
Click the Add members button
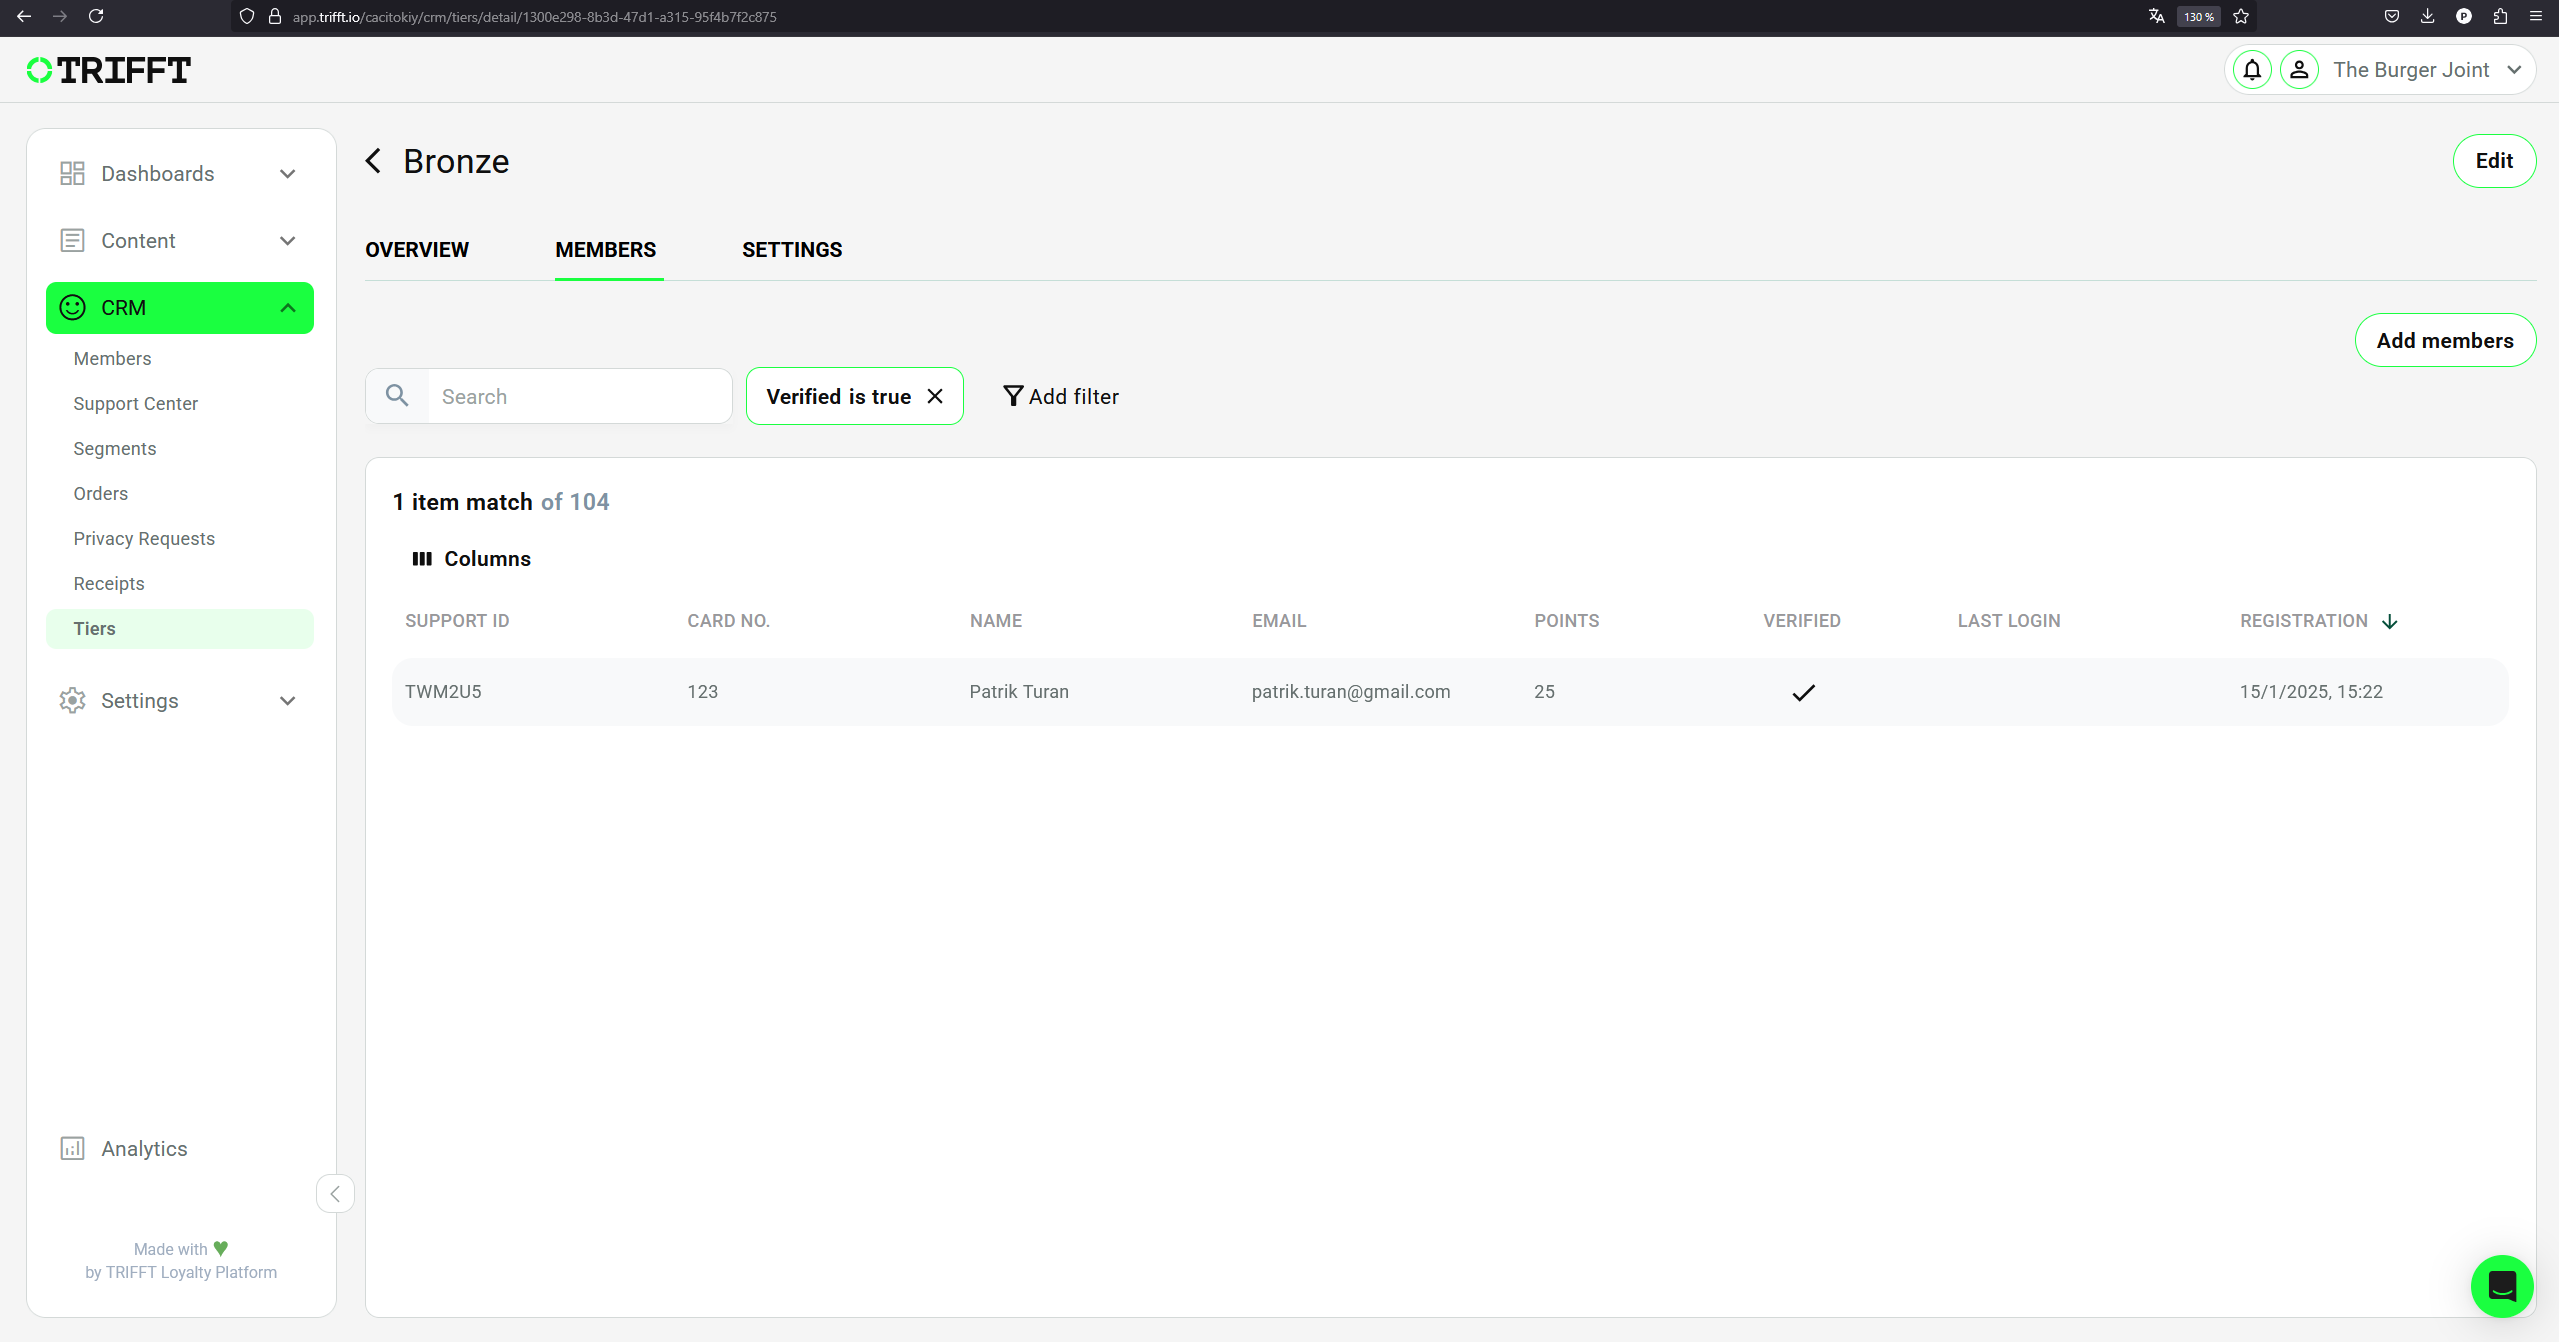click(2443, 341)
